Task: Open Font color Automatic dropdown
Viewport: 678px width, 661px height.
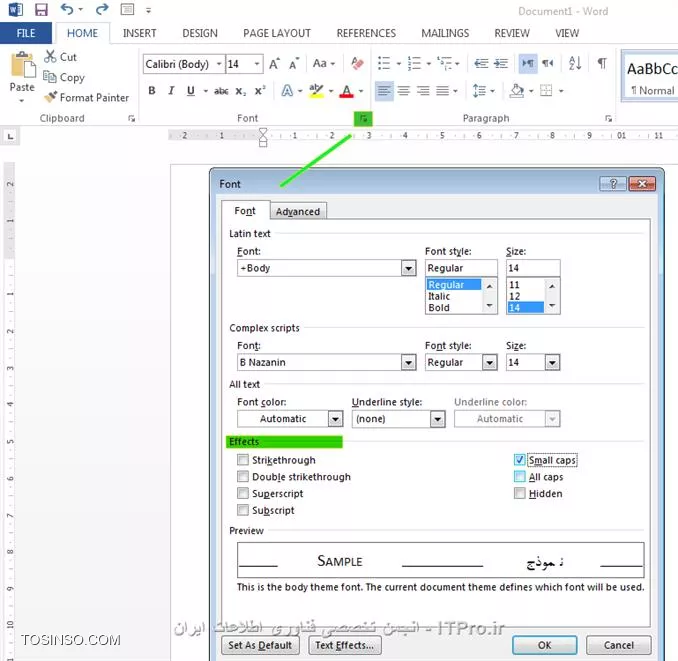Action: (335, 418)
